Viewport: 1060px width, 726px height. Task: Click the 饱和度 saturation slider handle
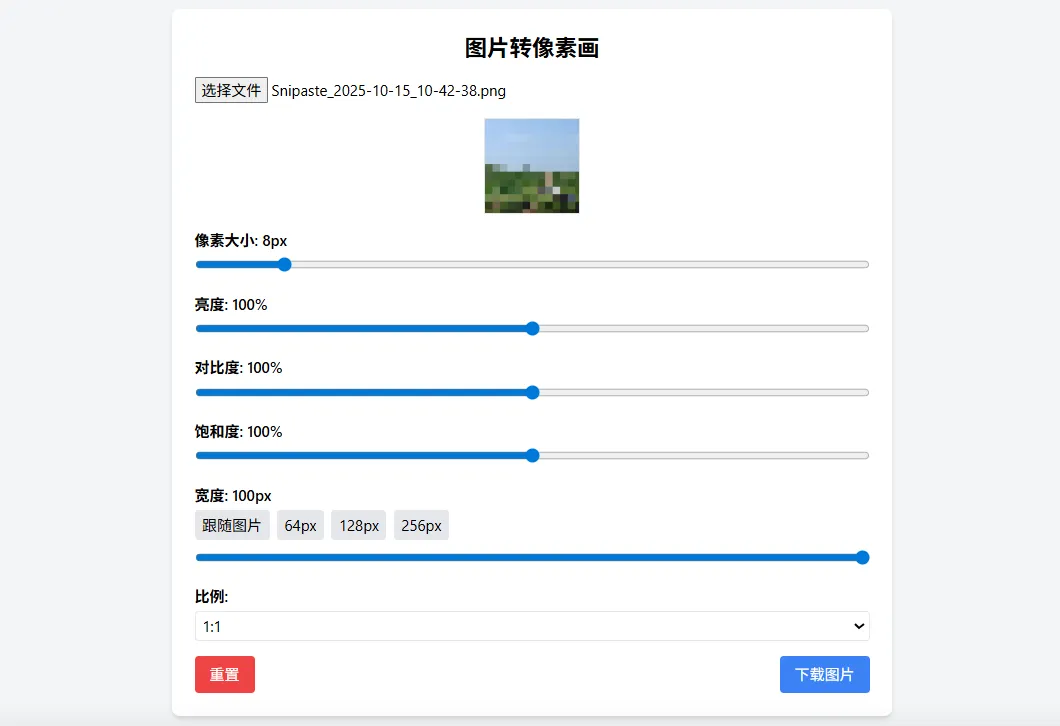tap(532, 455)
